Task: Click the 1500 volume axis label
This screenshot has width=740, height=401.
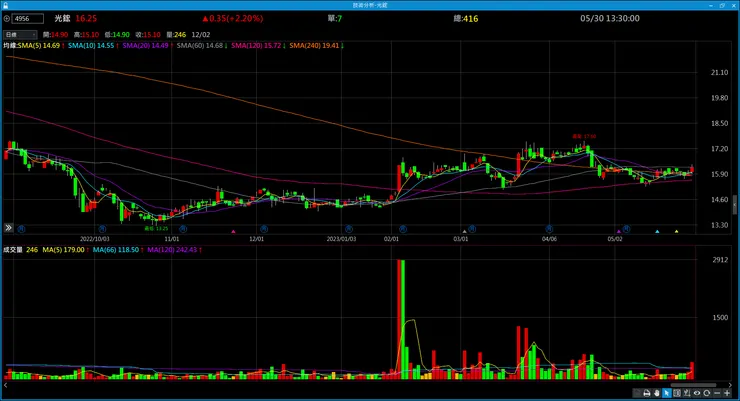Action: [x=720, y=317]
